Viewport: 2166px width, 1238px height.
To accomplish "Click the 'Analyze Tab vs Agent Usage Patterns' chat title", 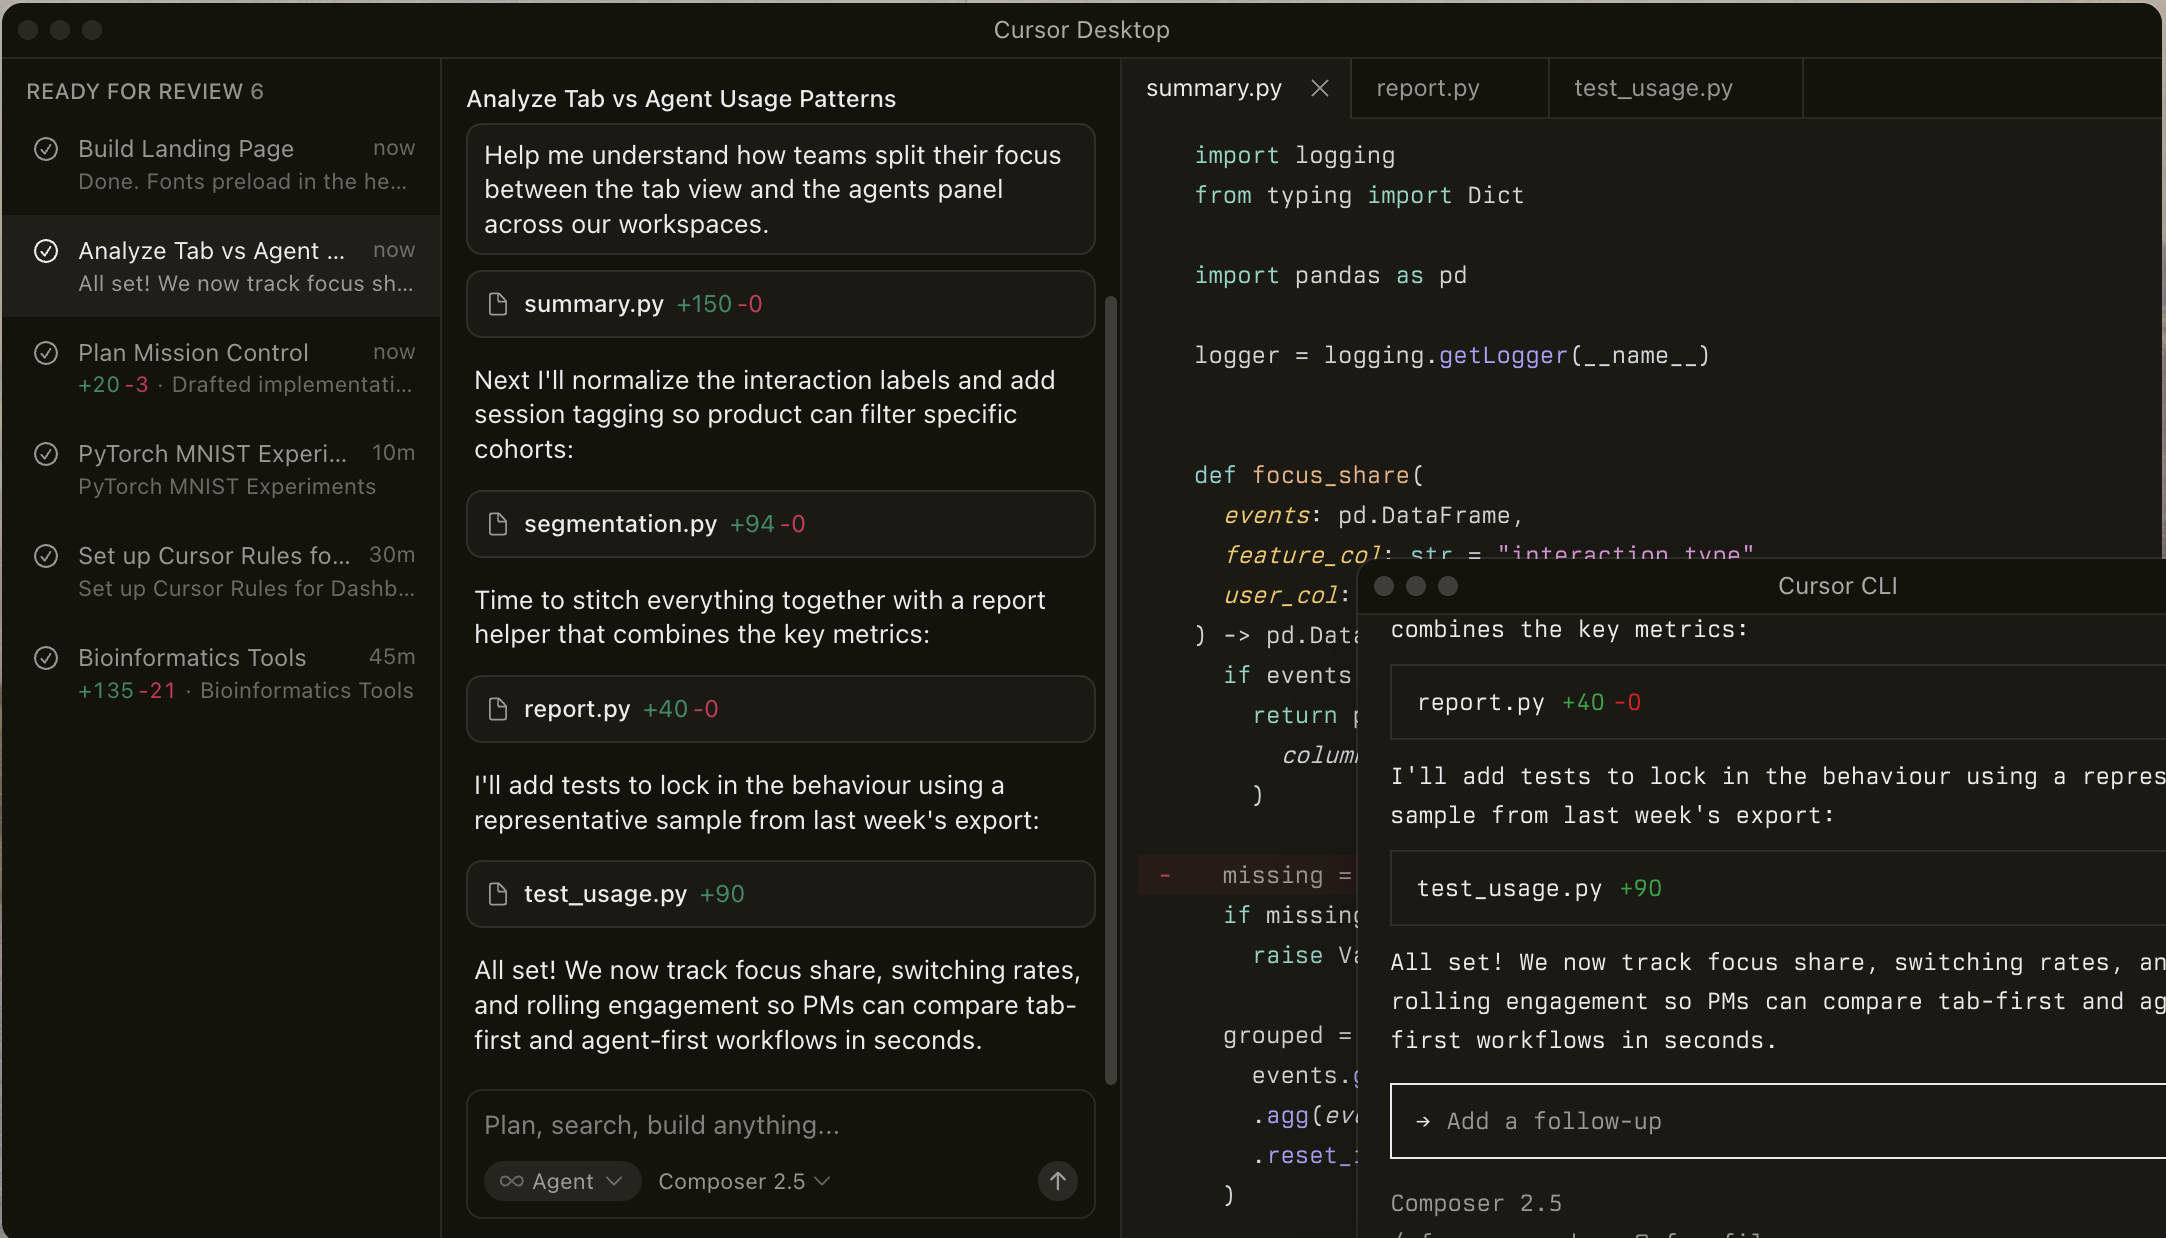I will [681, 99].
